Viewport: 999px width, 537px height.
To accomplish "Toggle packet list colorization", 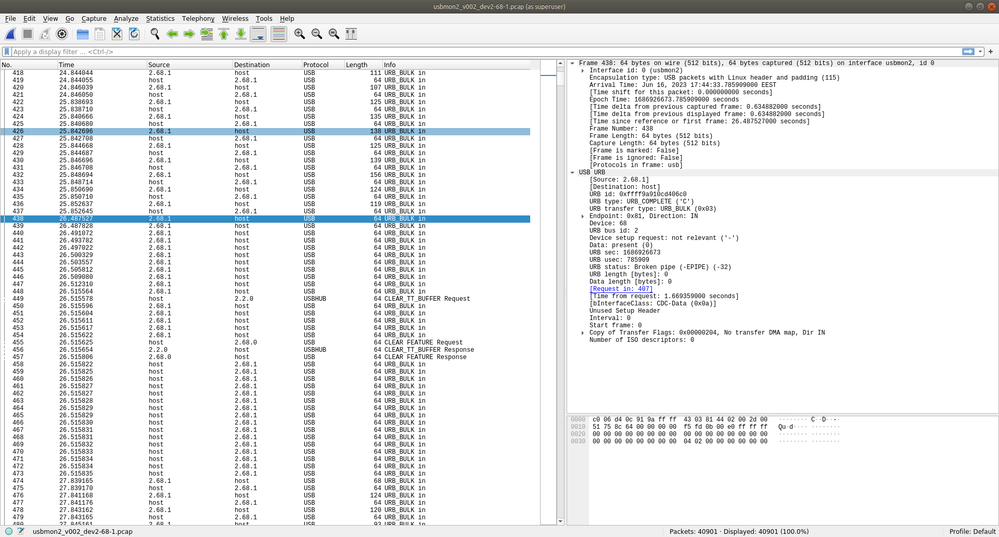I will point(278,34).
